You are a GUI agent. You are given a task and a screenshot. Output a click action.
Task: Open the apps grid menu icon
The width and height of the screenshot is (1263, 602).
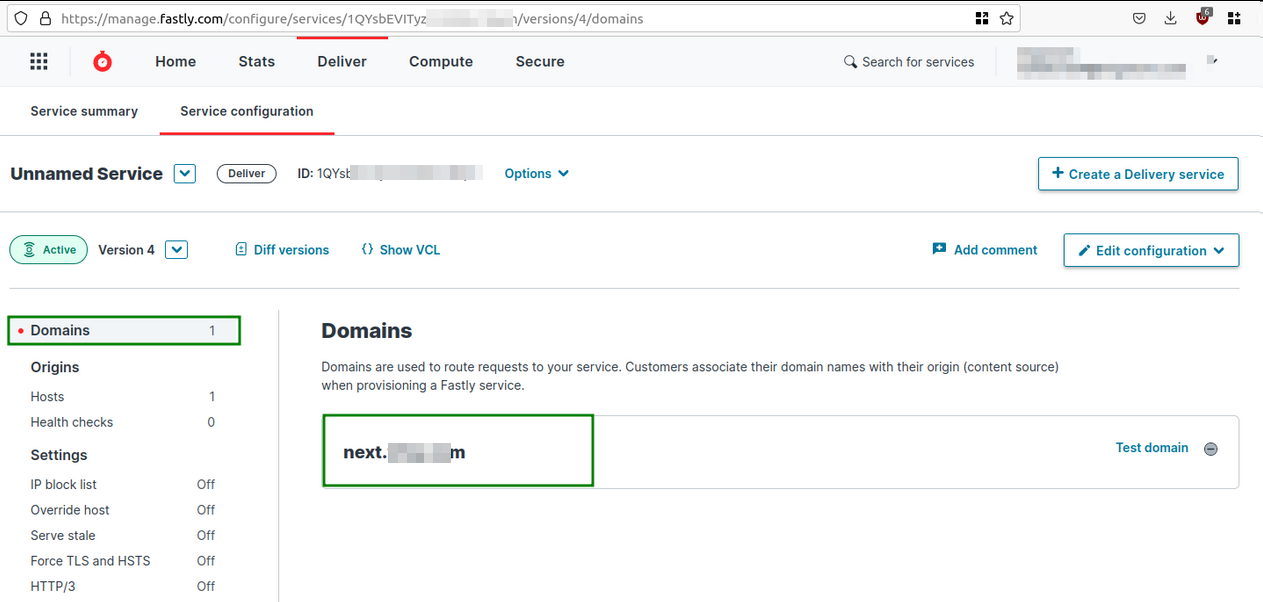[x=39, y=62]
